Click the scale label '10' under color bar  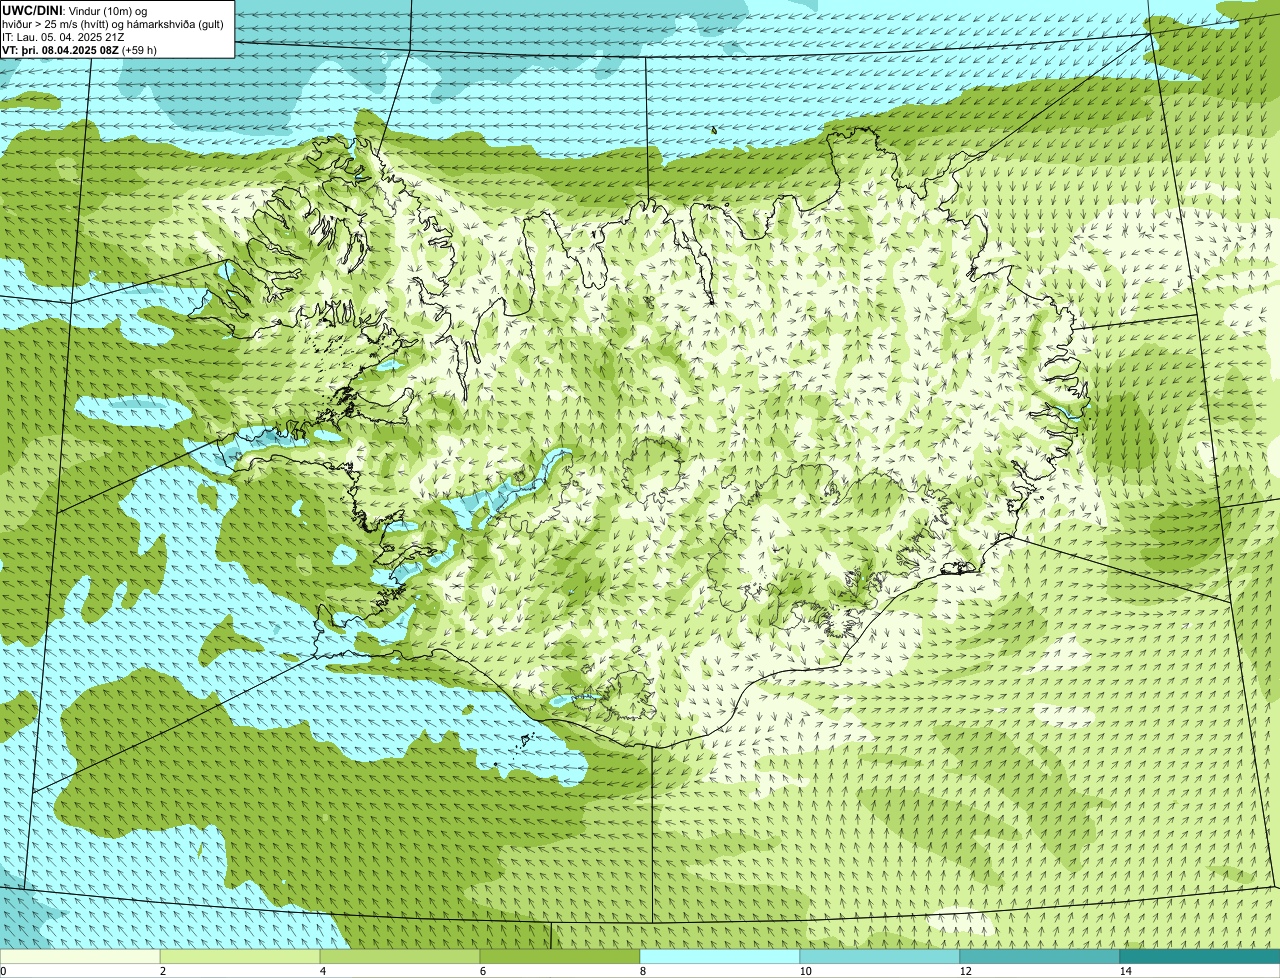coord(805,971)
